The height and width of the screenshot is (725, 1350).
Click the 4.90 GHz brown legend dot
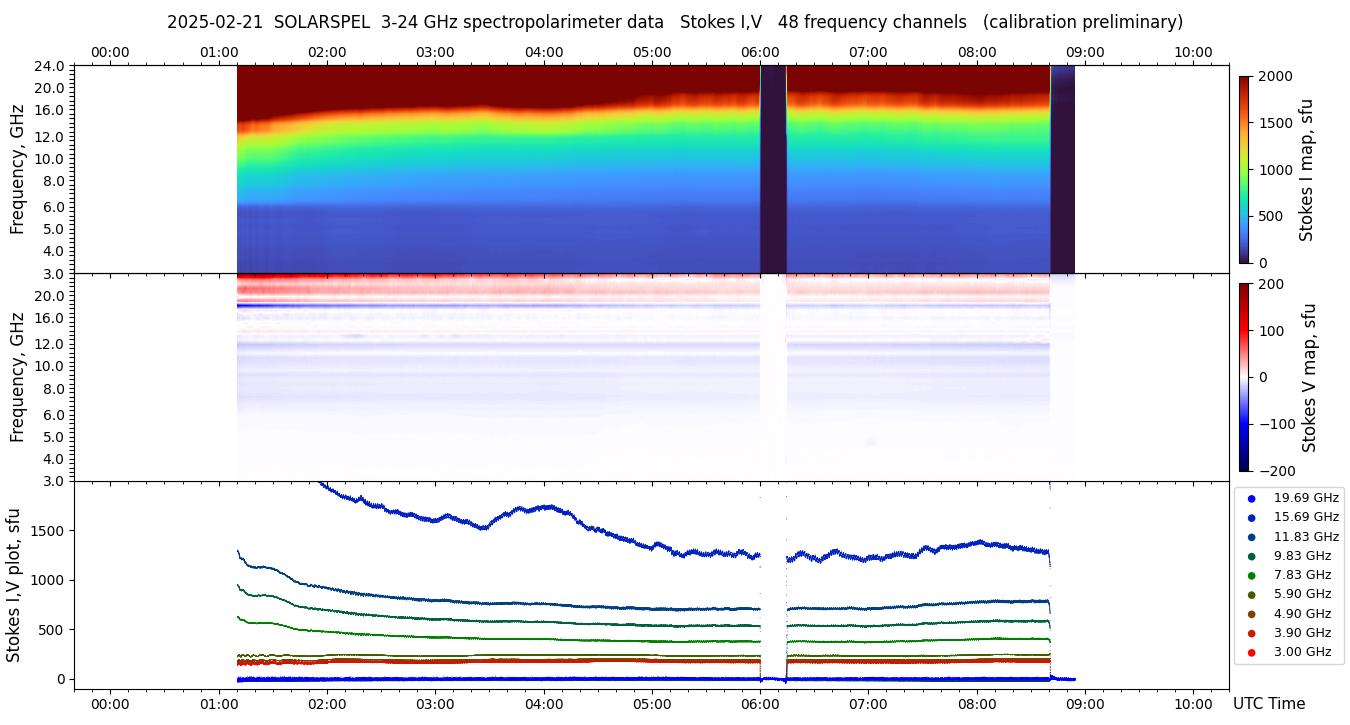pos(1251,614)
